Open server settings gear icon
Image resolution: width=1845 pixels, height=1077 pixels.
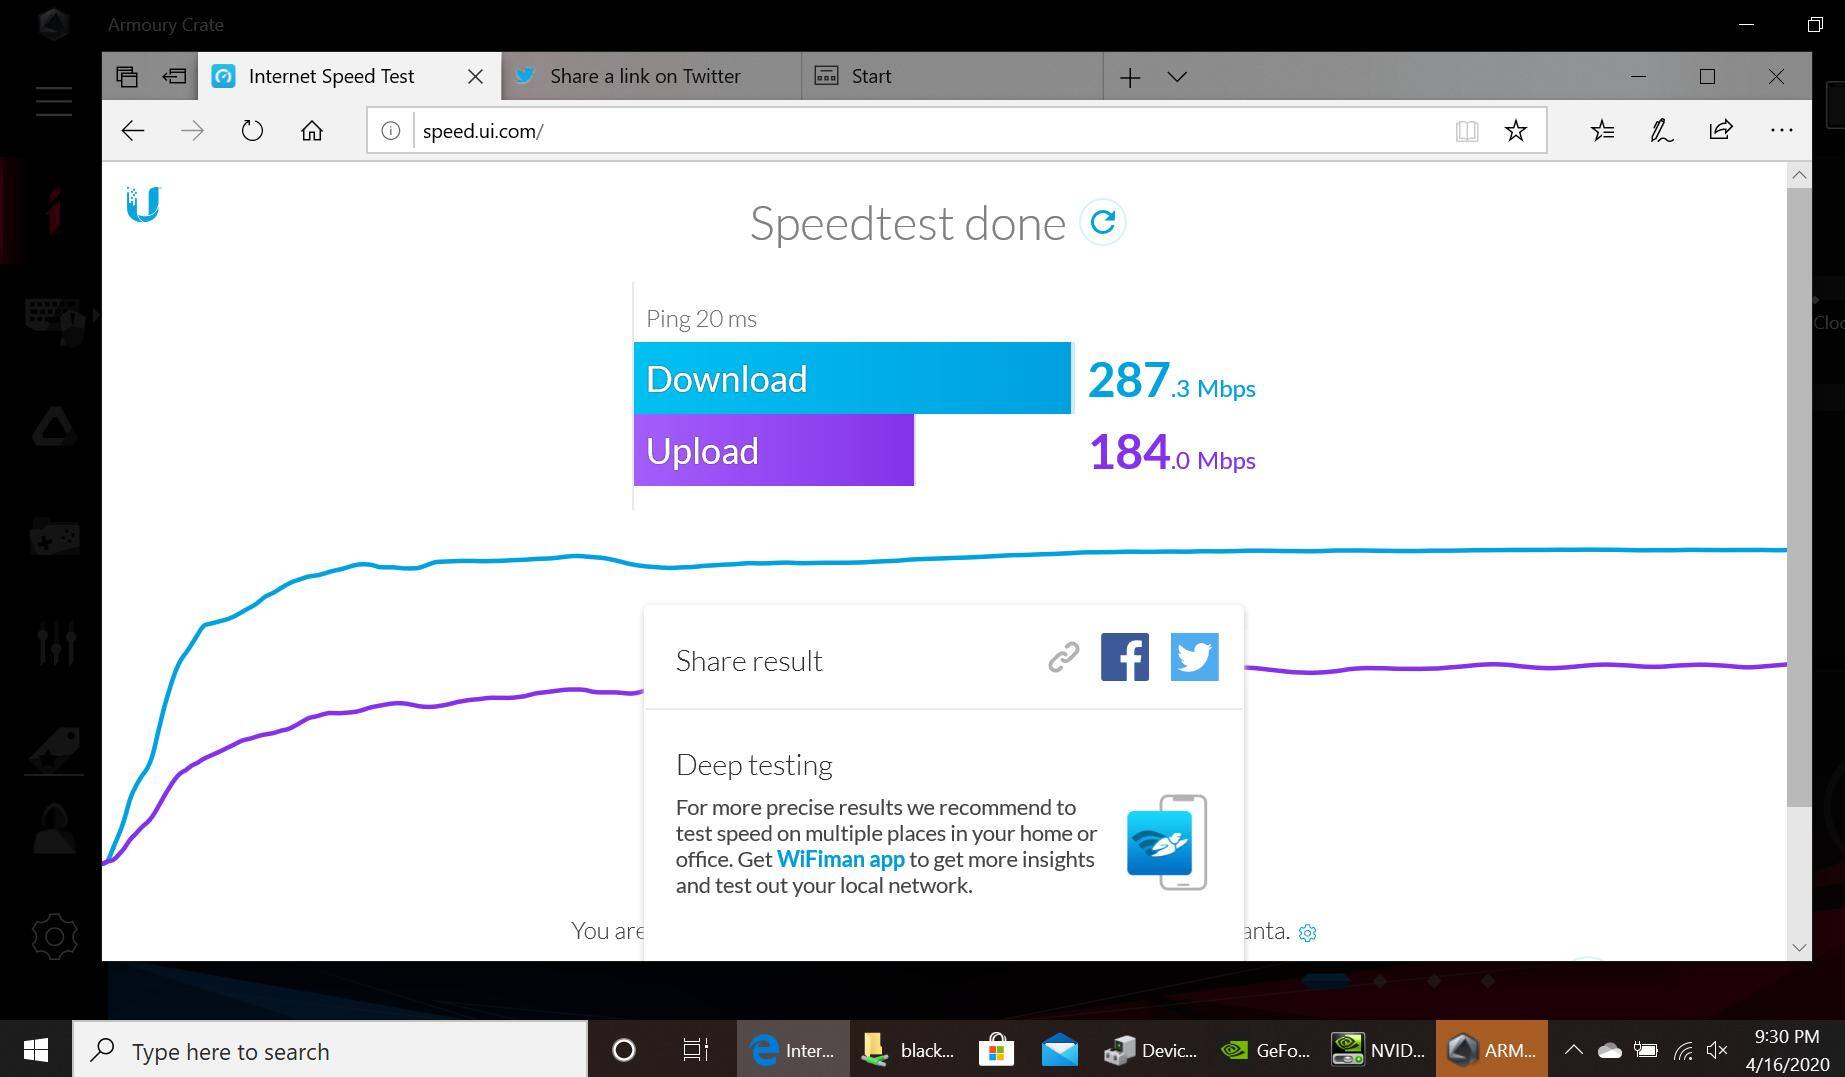click(x=1307, y=933)
